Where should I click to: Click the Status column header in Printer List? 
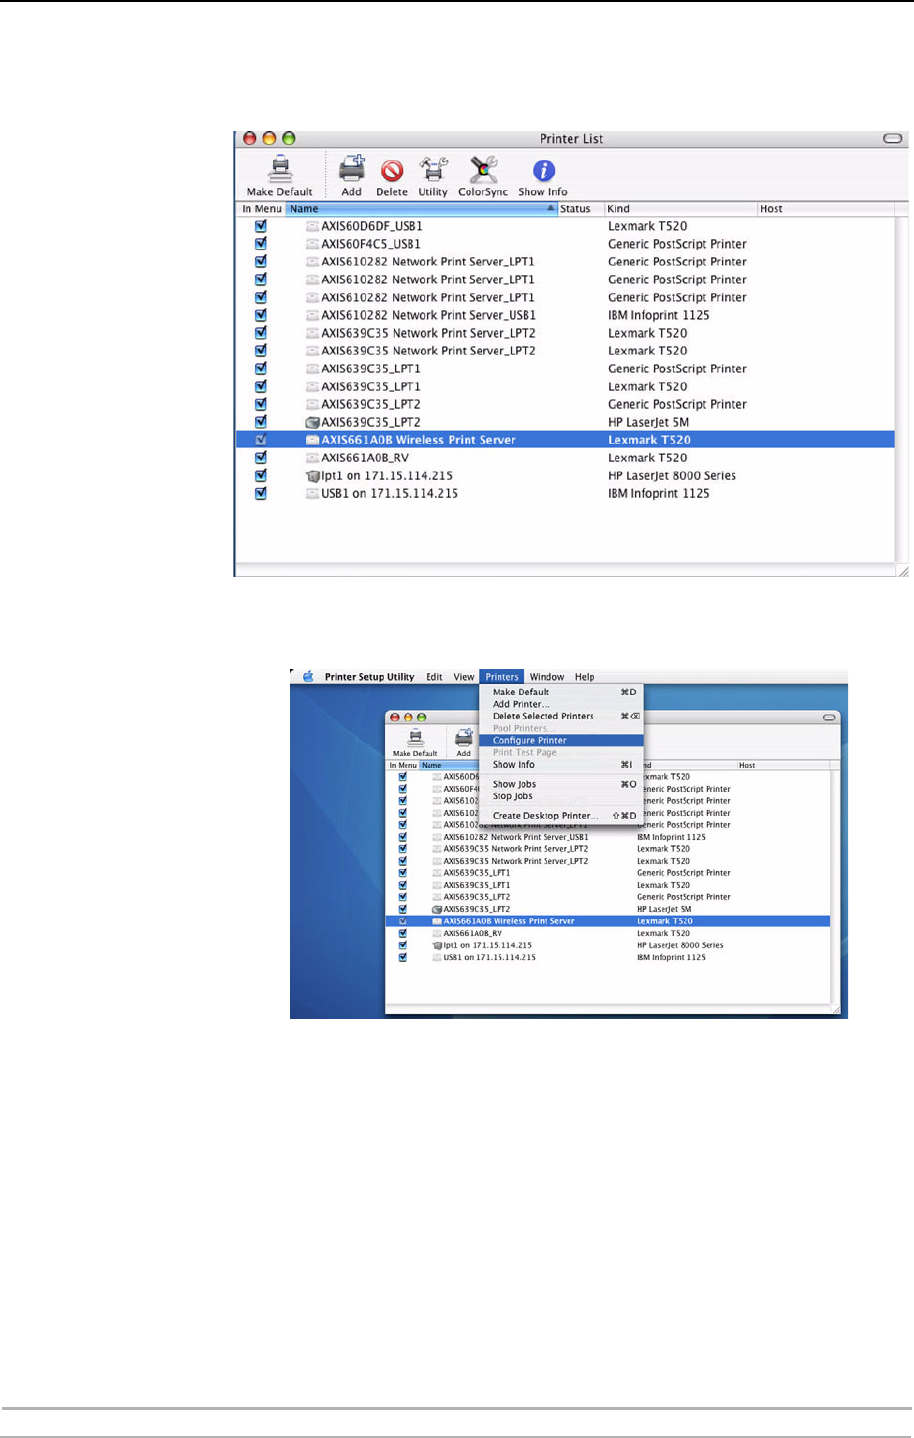coord(581,209)
